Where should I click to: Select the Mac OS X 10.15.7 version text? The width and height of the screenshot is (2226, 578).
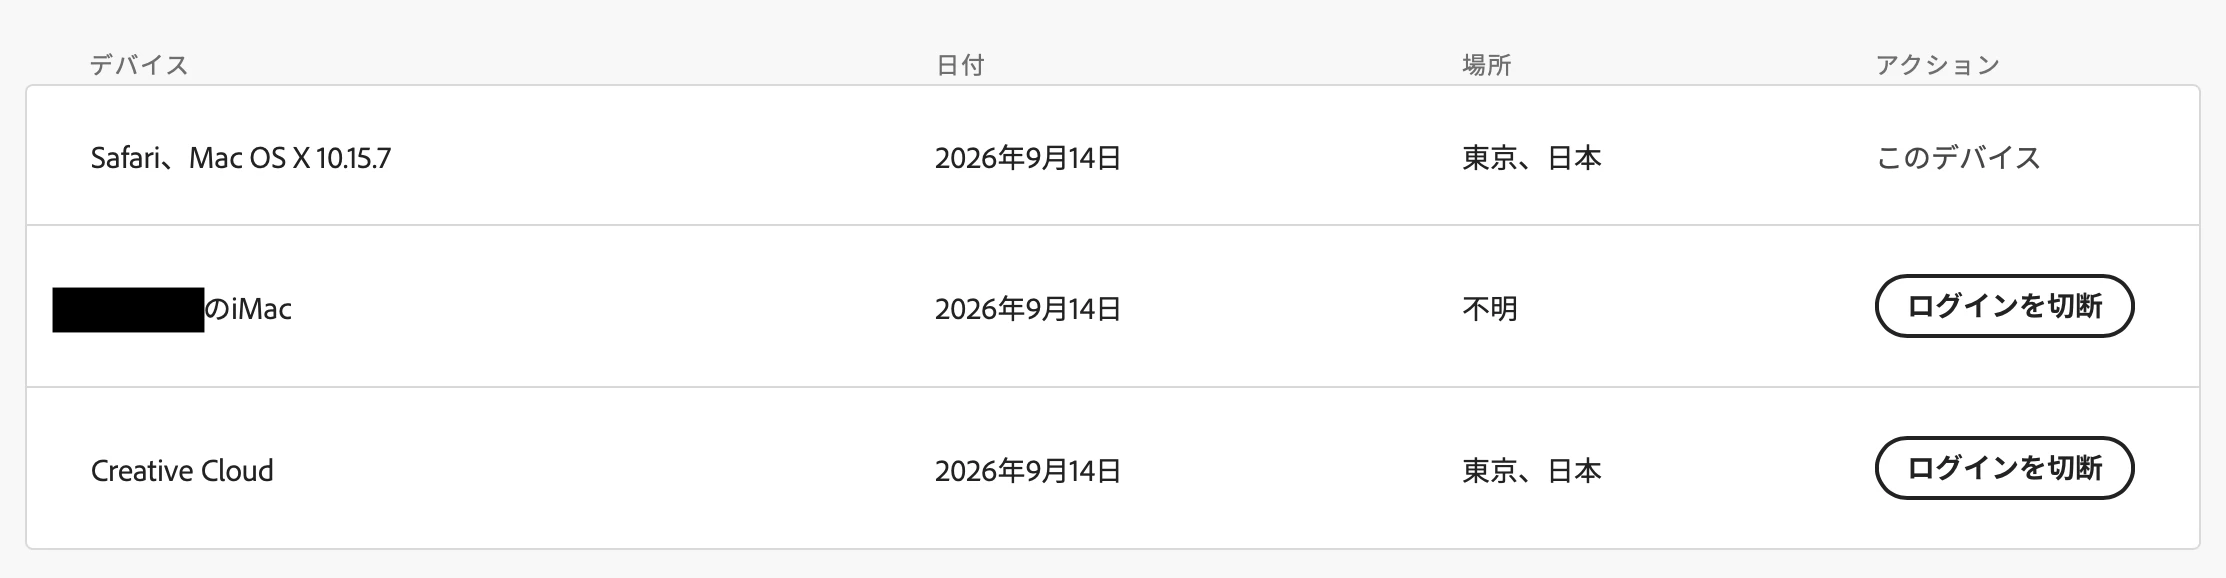point(290,158)
